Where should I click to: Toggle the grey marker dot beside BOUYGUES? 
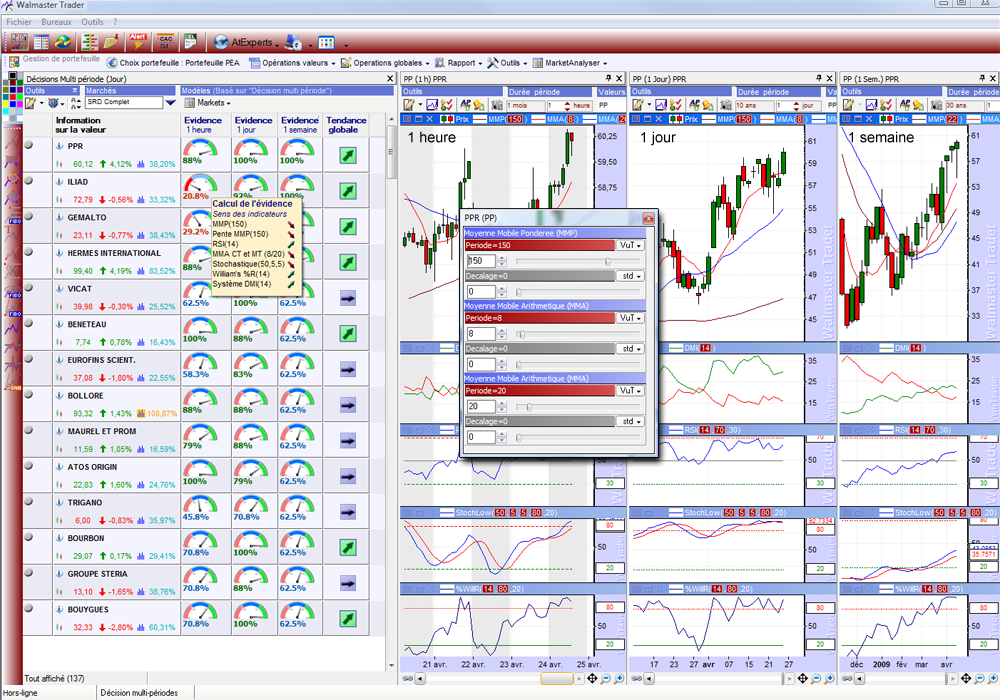[29, 609]
